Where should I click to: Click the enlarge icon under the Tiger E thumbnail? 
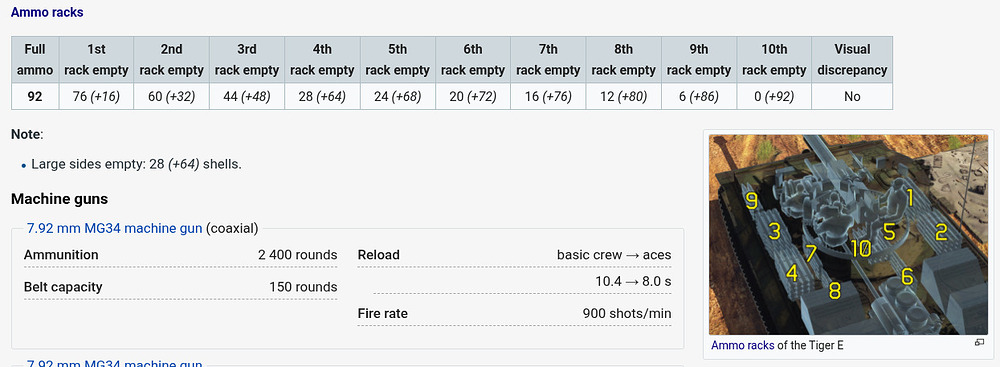(x=980, y=343)
